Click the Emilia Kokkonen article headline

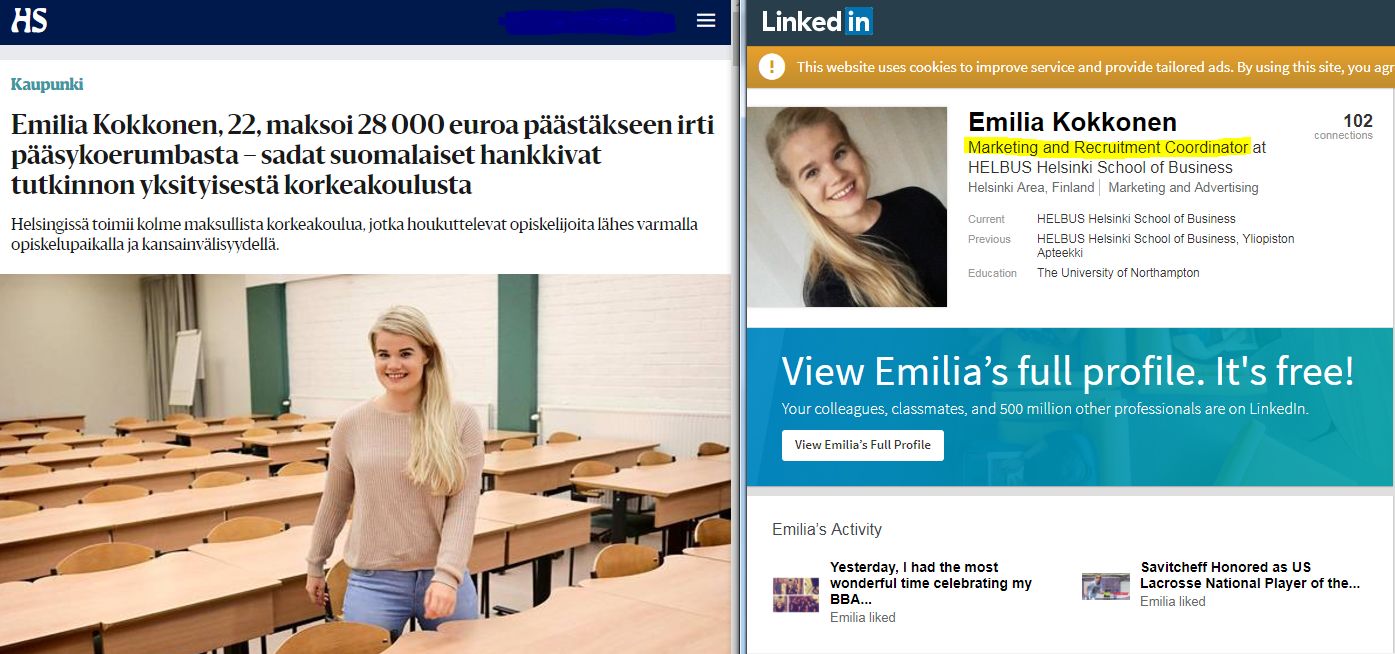coord(363,156)
